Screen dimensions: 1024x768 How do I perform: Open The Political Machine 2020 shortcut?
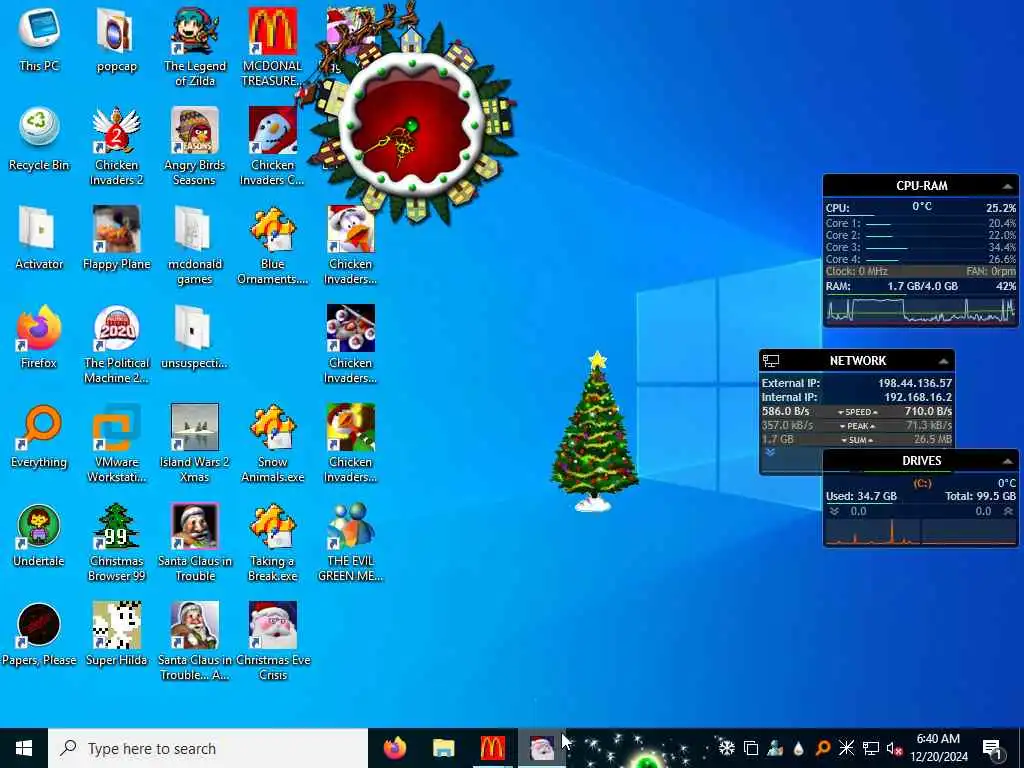pos(116,344)
